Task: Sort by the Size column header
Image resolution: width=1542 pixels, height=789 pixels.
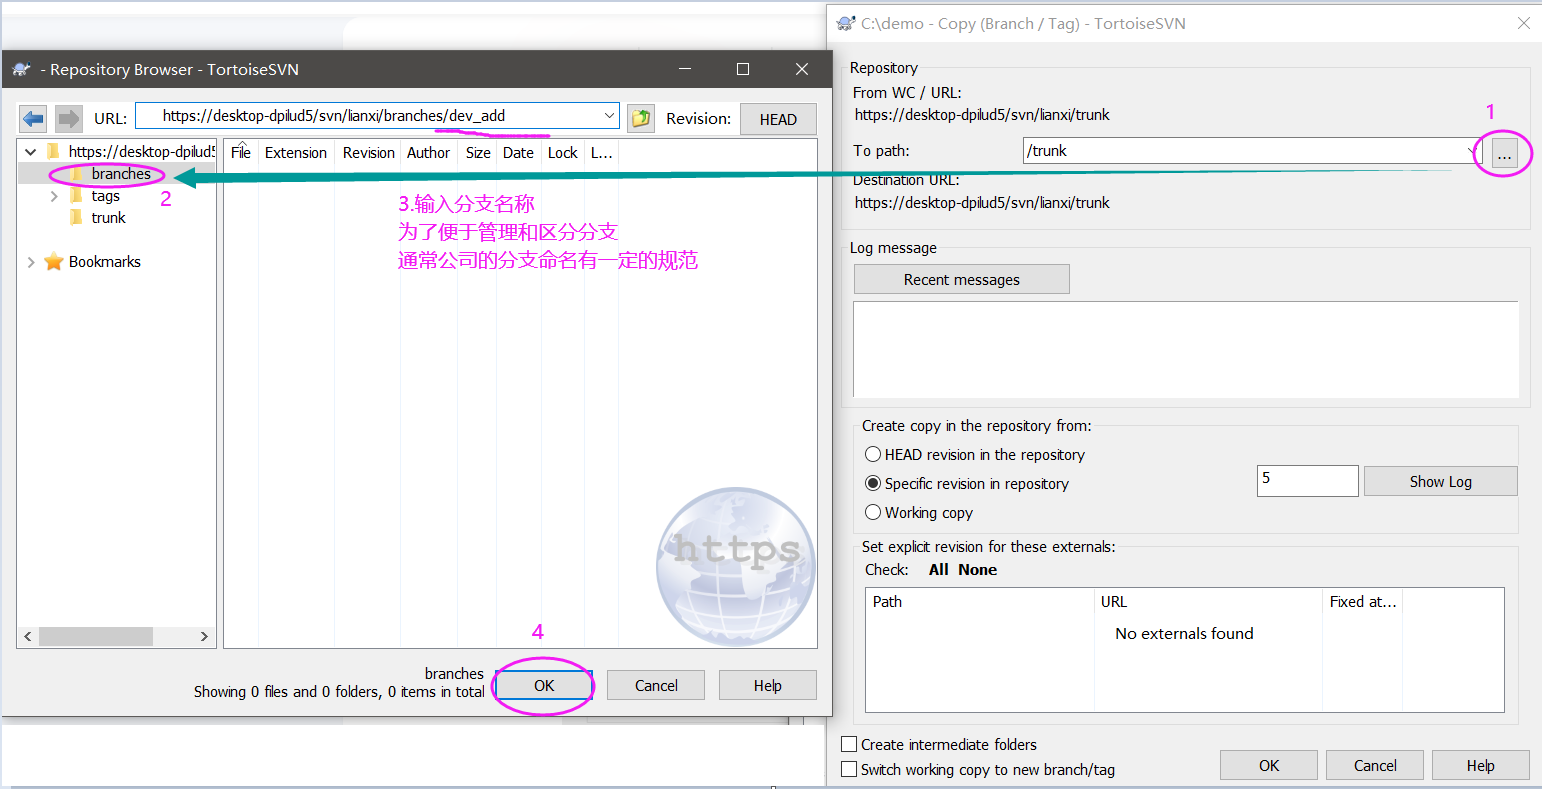Action: (x=478, y=153)
